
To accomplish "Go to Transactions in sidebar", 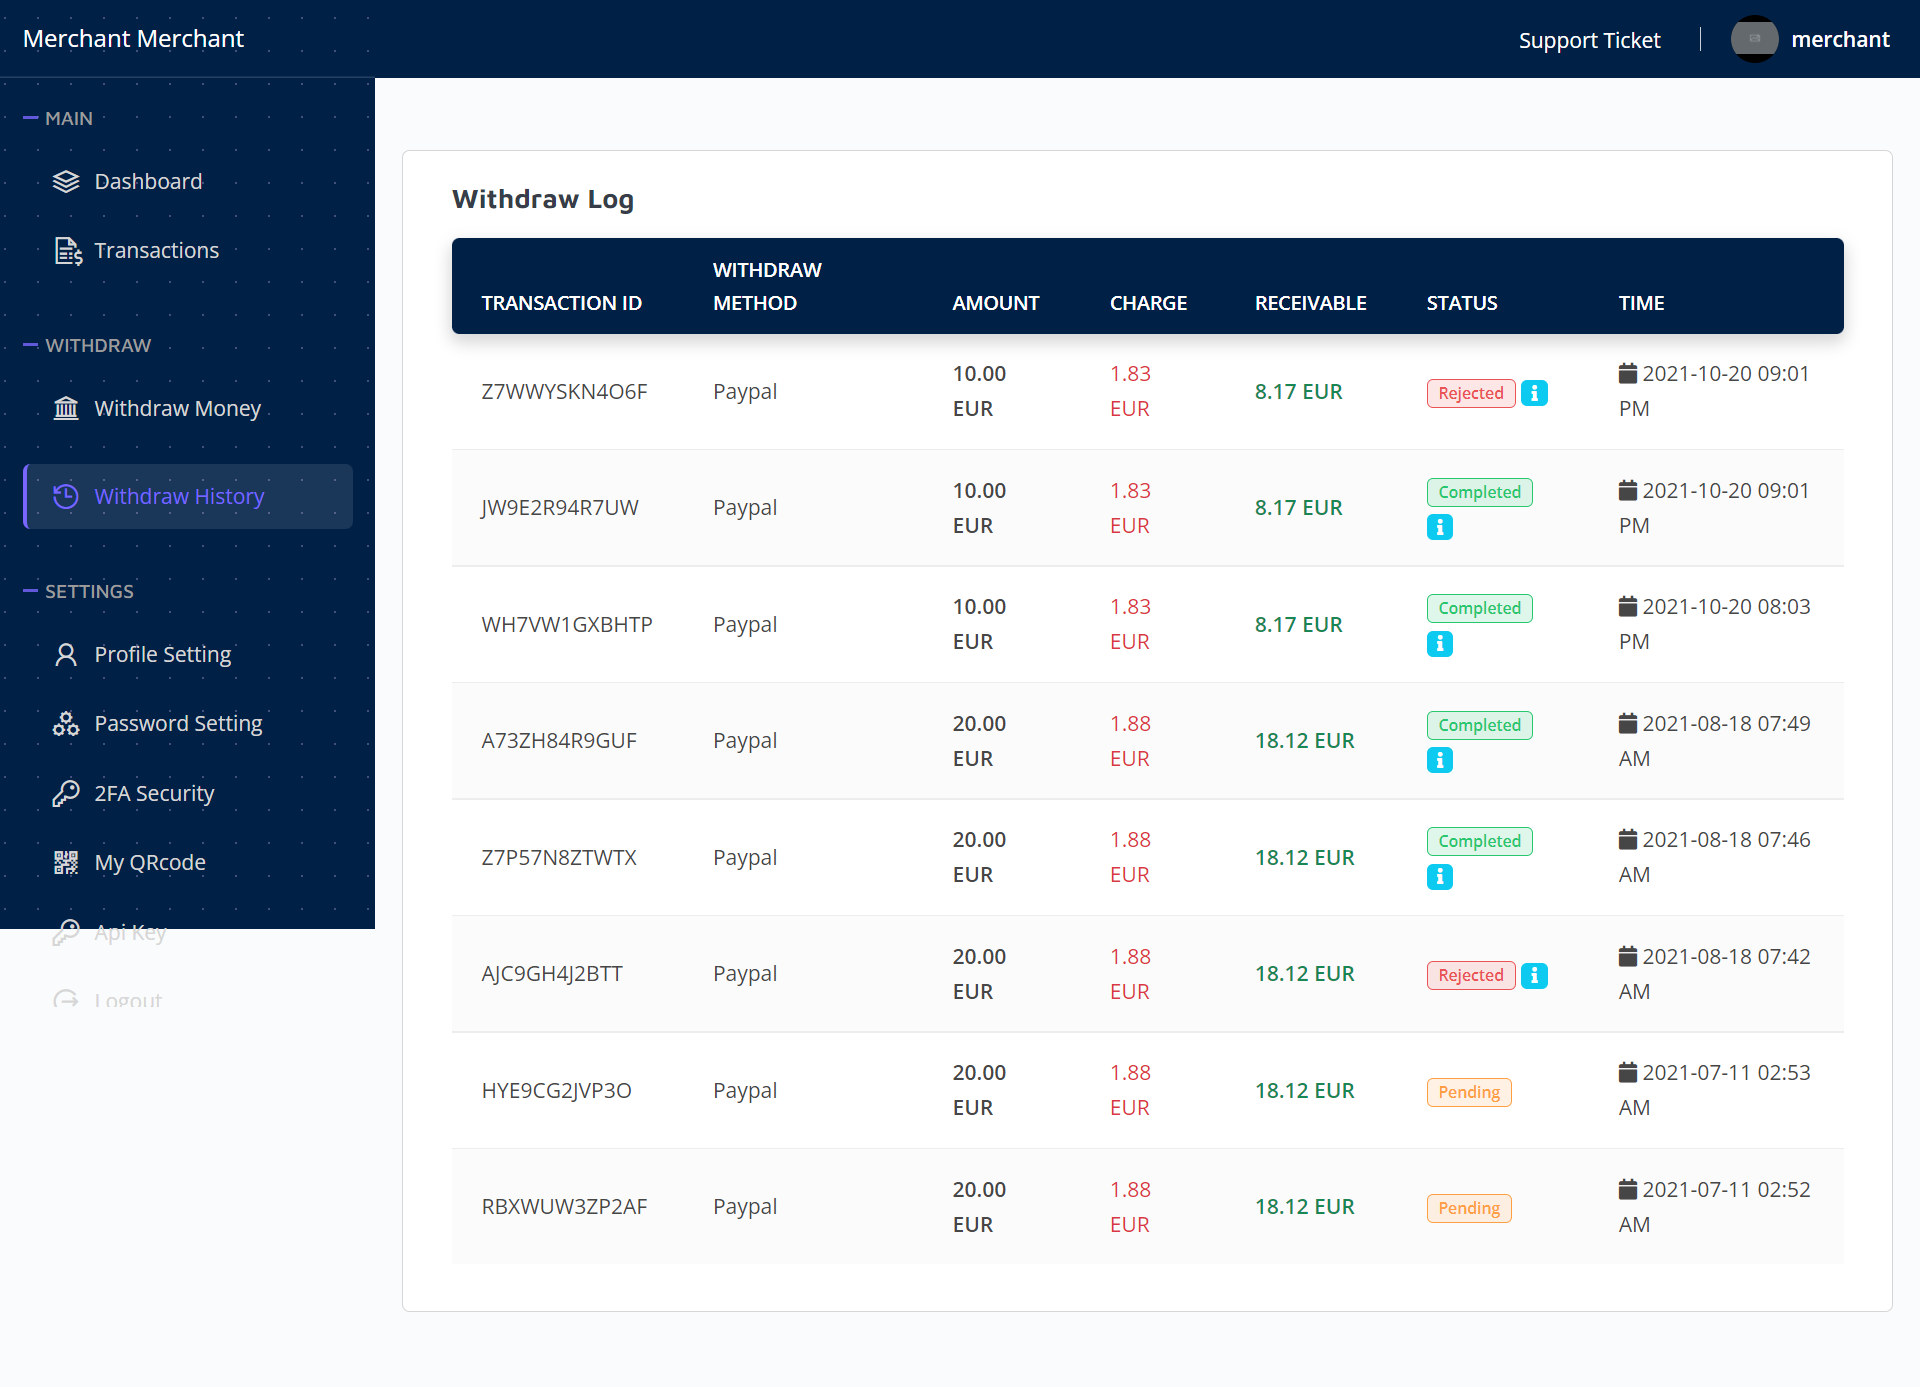I will point(156,251).
